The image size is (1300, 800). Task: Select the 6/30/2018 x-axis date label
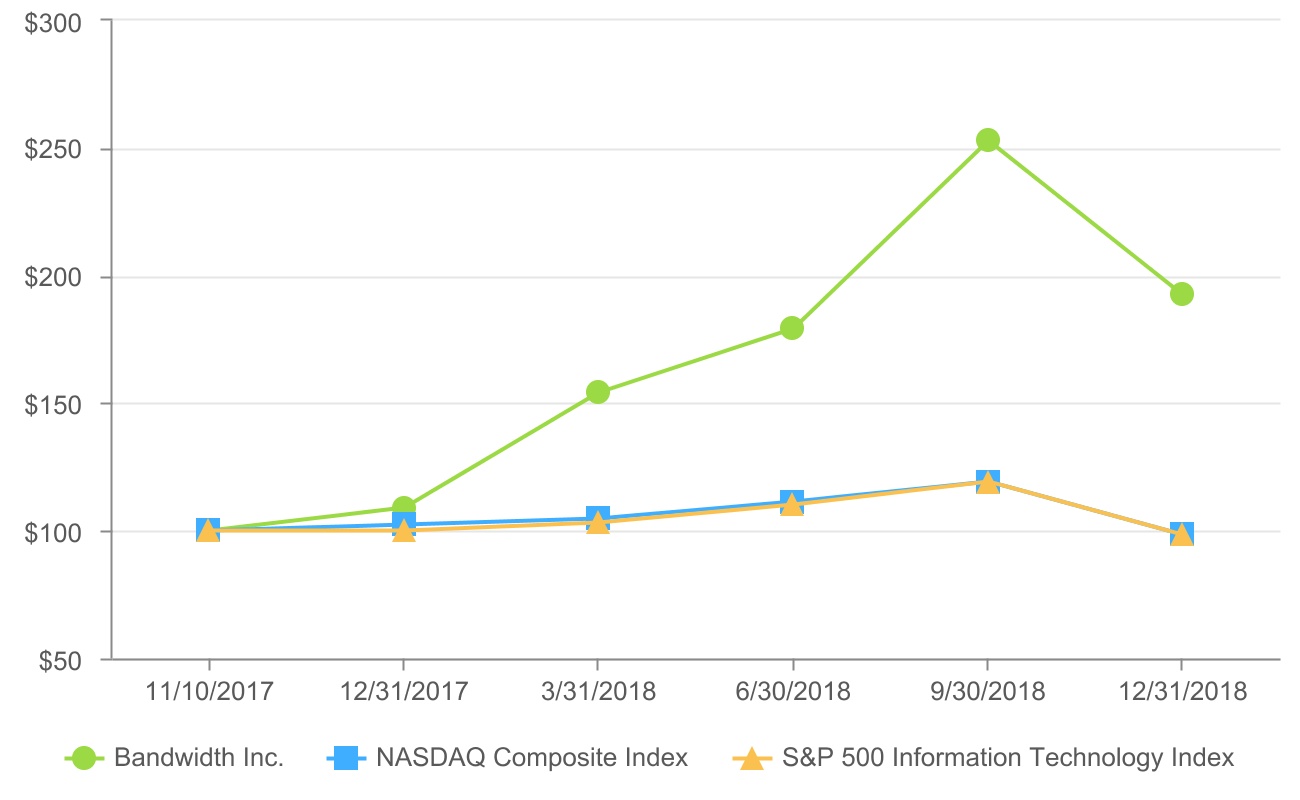[793, 692]
